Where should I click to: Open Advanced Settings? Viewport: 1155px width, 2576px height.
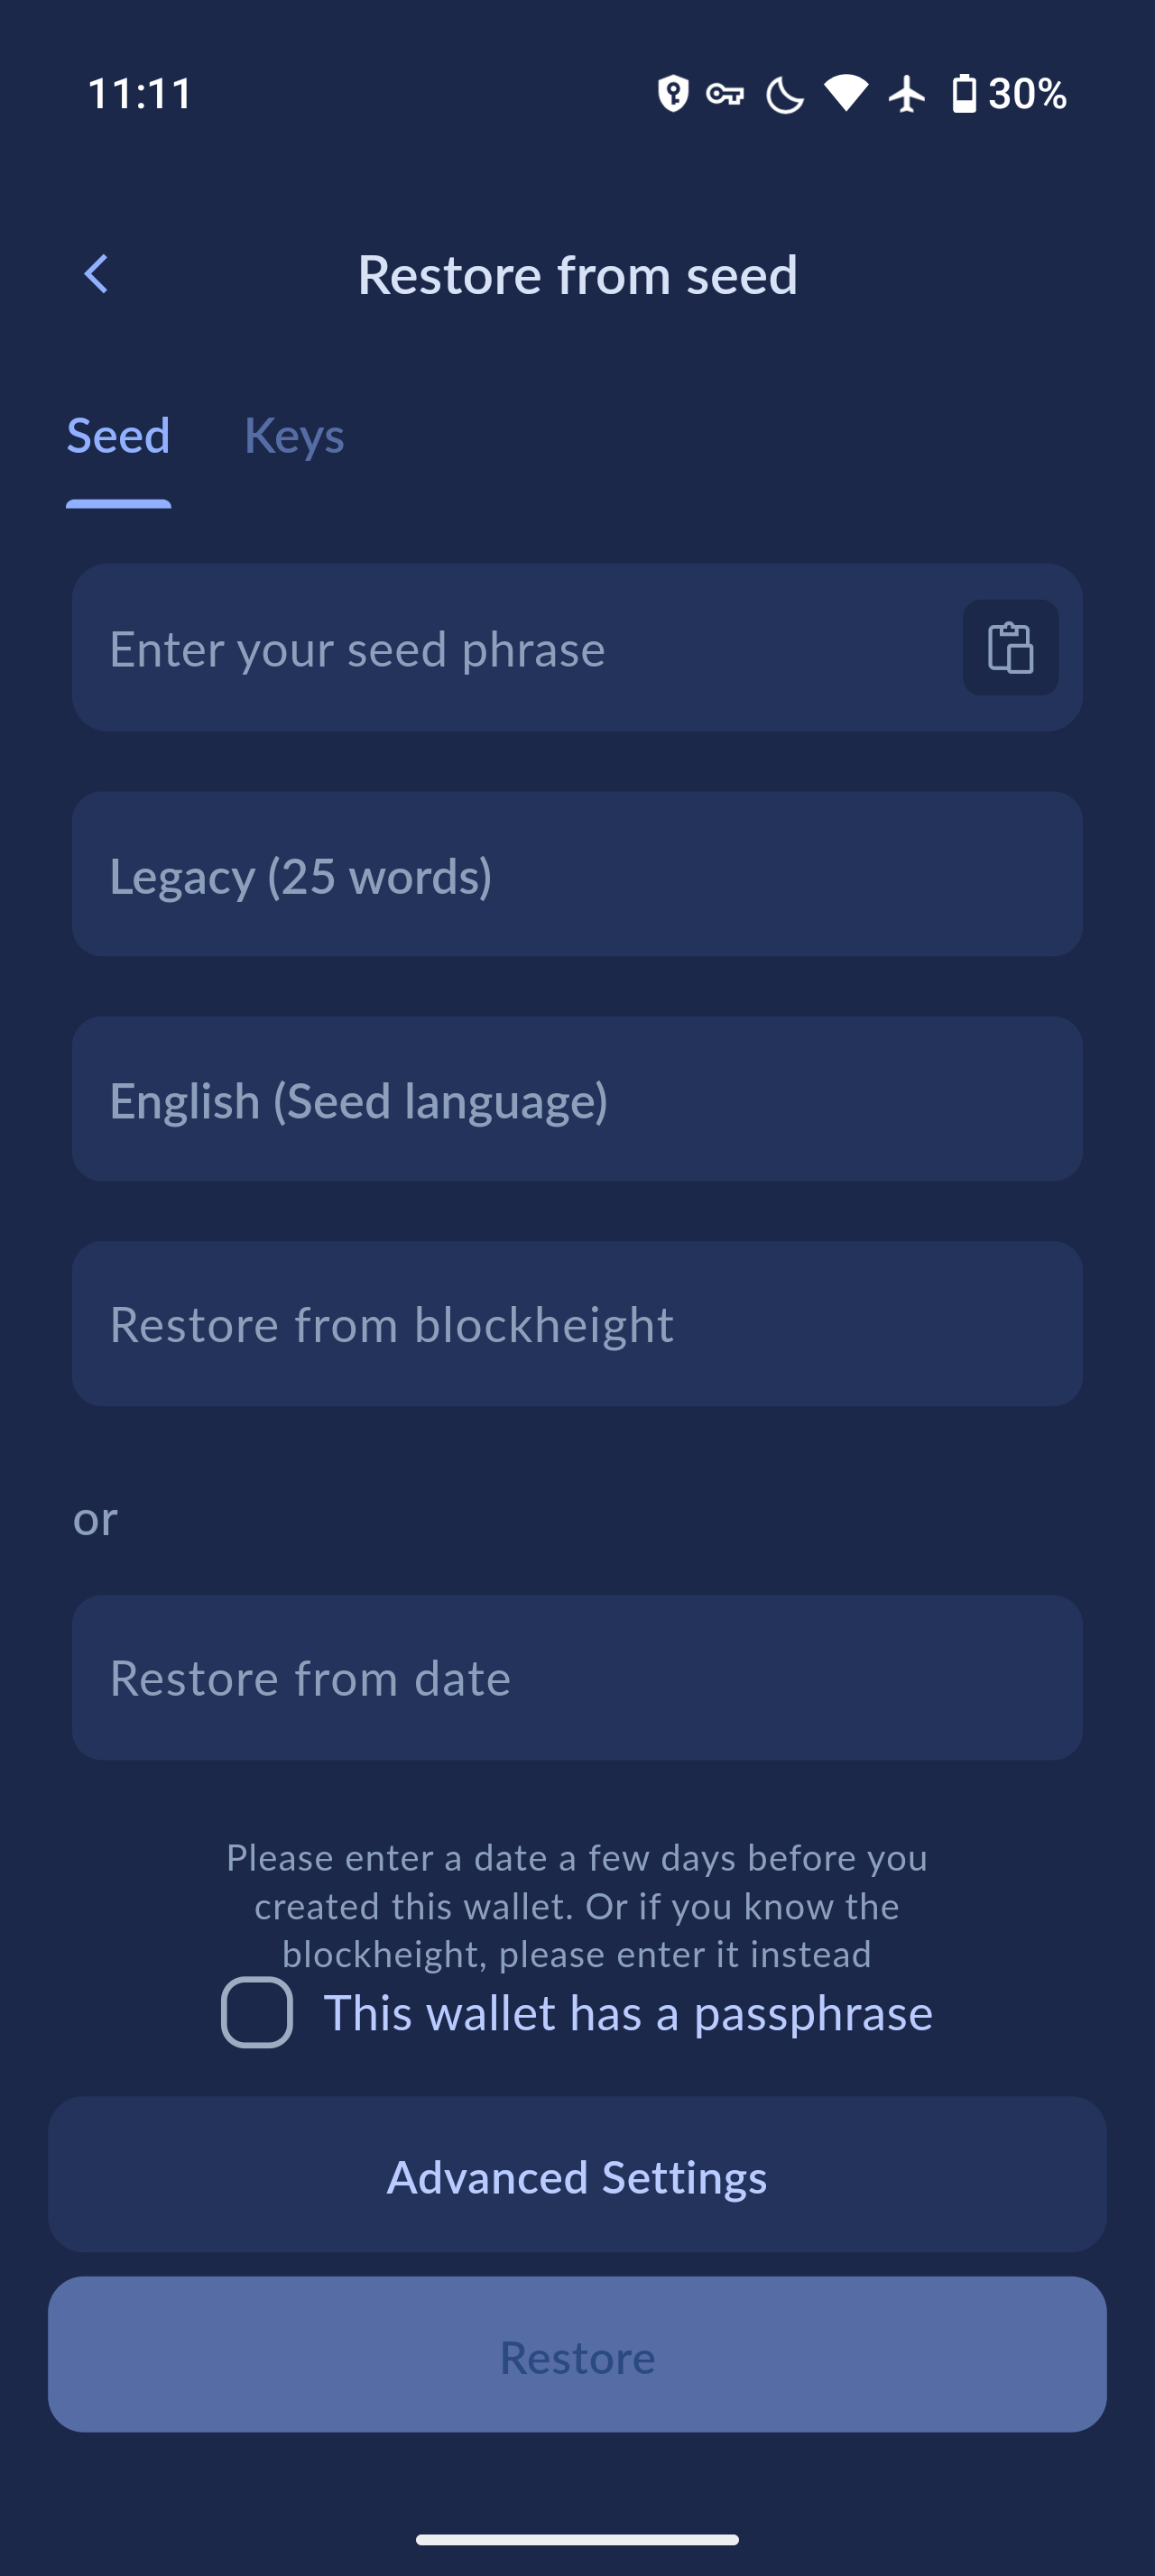(x=577, y=2176)
